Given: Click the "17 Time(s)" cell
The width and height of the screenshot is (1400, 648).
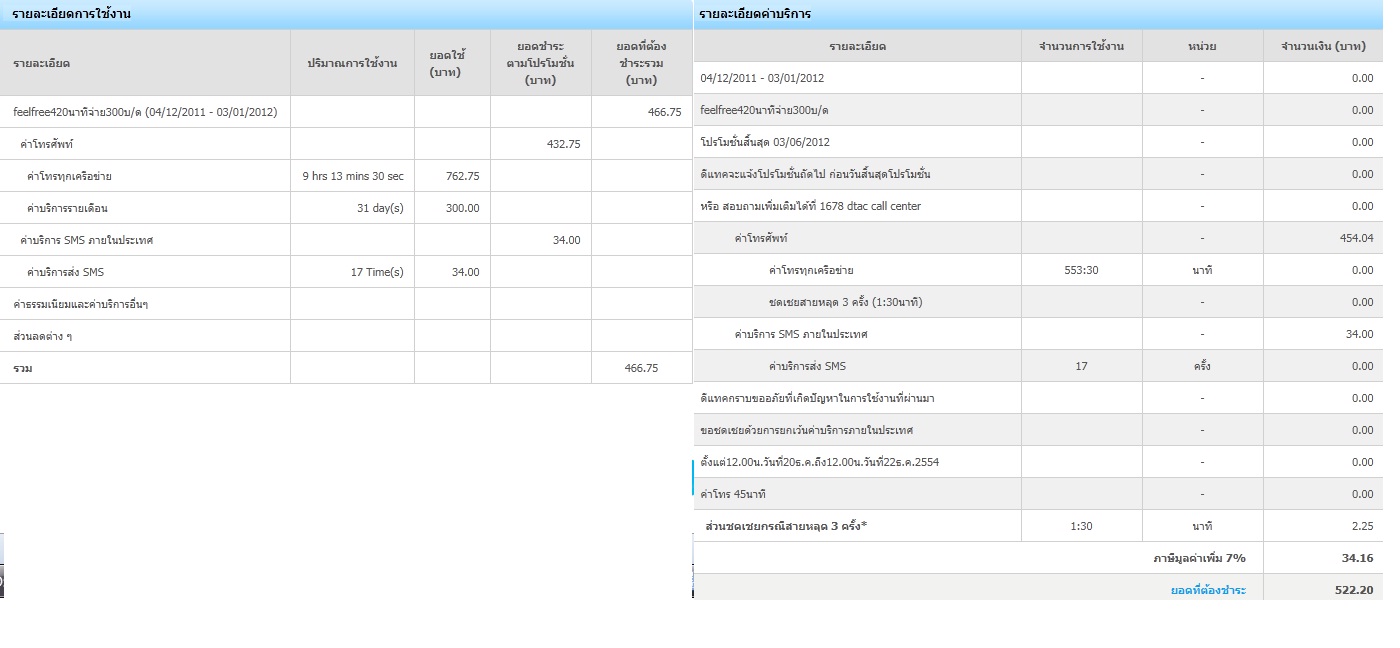Looking at the screenshot, I should (x=377, y=272).
